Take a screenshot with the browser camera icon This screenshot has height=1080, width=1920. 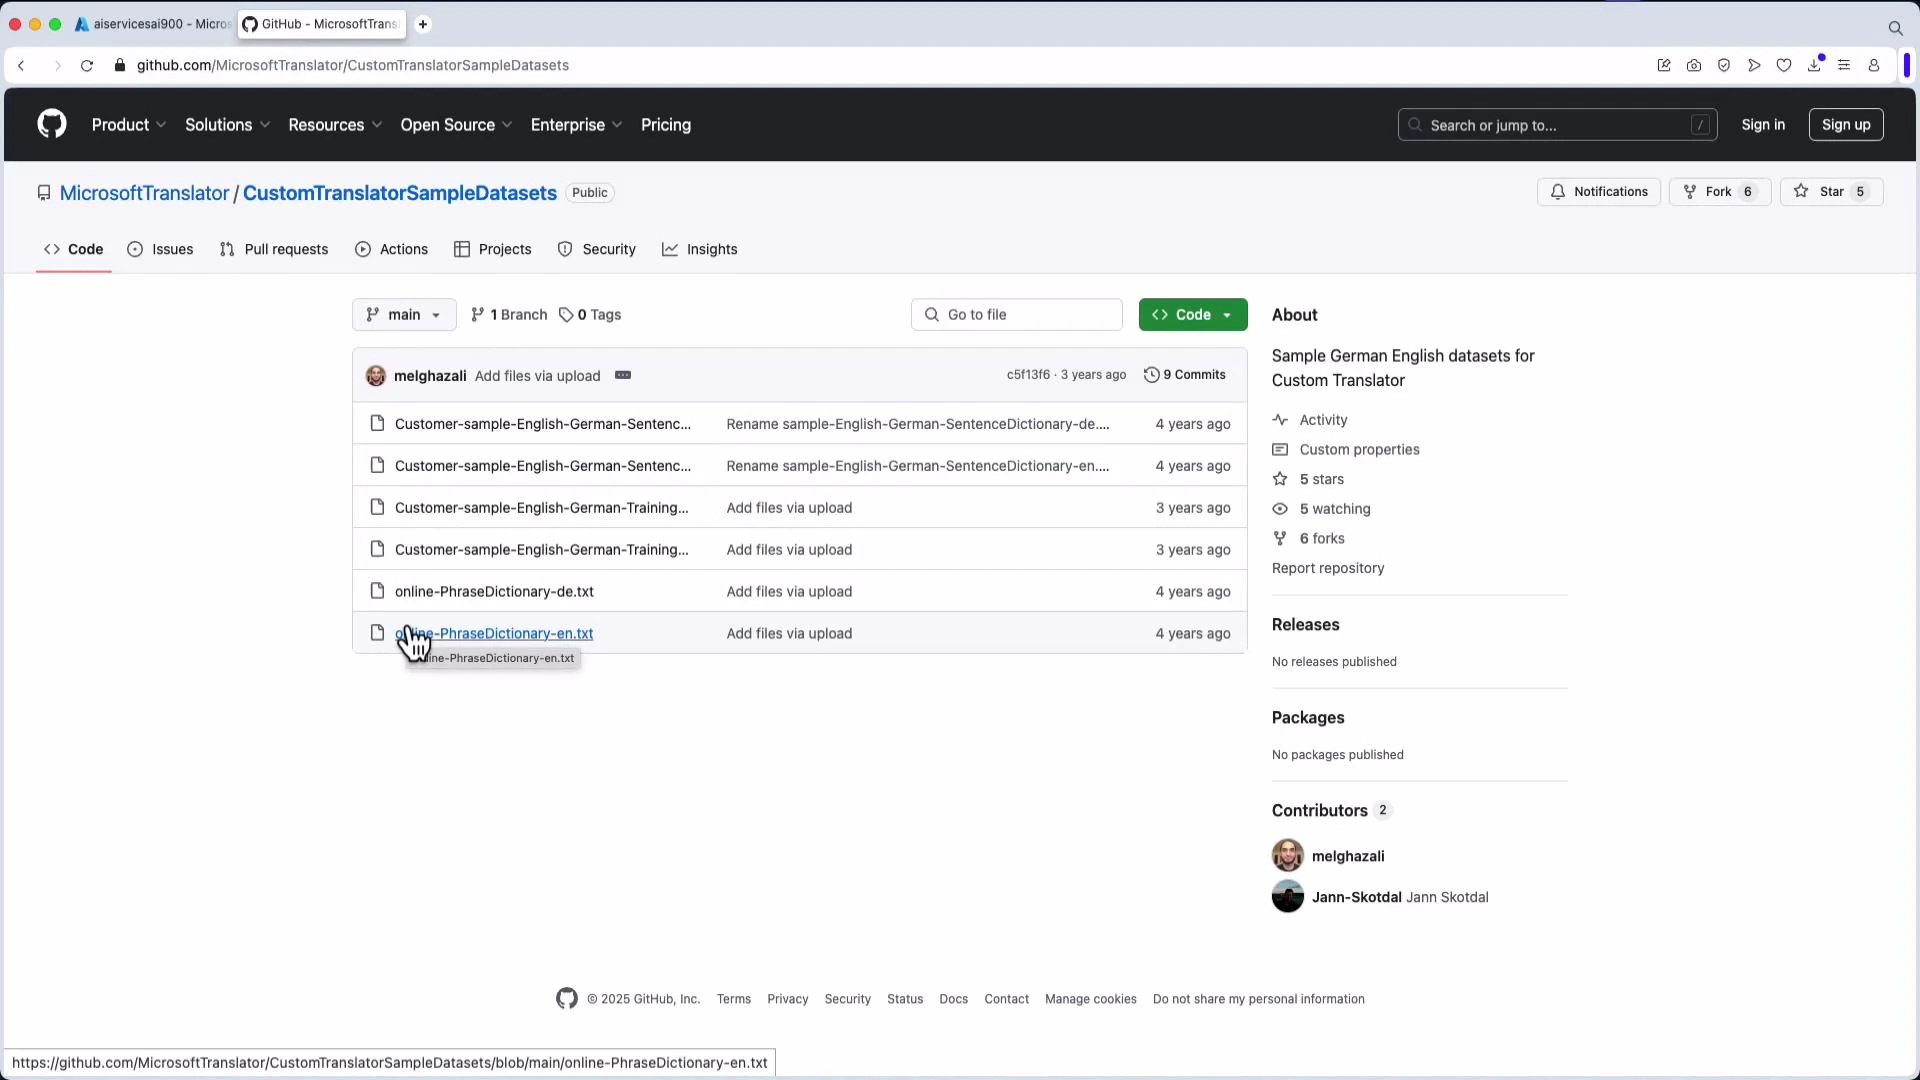(x=1693, y=65)
